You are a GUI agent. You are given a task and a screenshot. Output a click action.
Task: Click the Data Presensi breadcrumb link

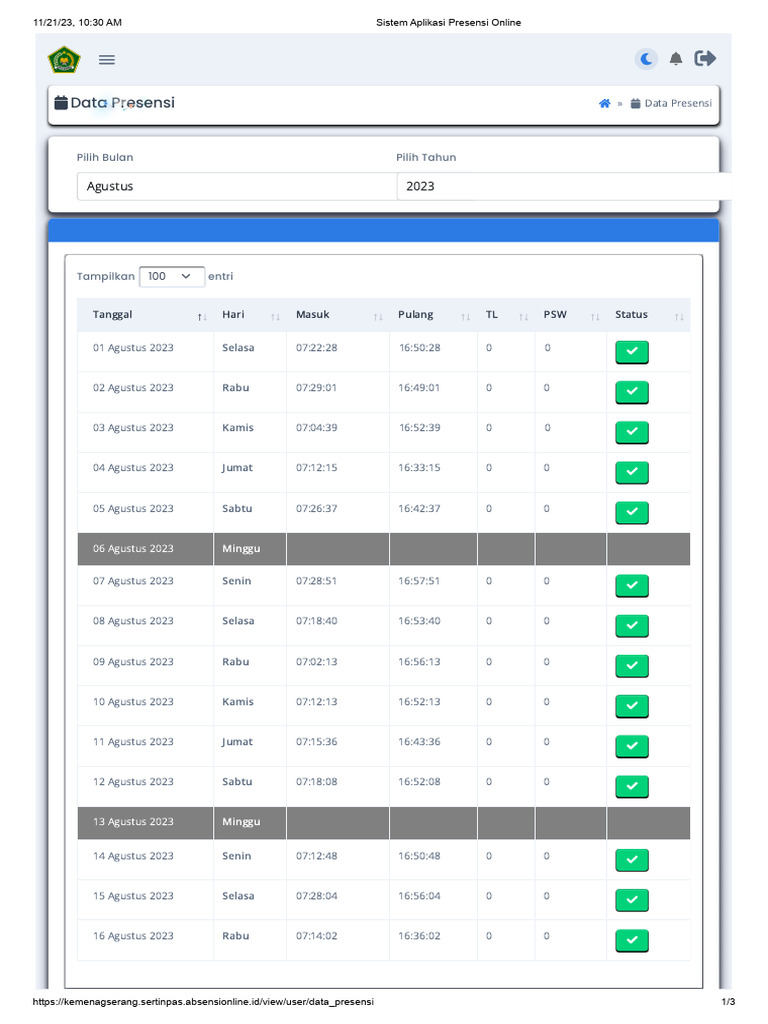point(677,103)
